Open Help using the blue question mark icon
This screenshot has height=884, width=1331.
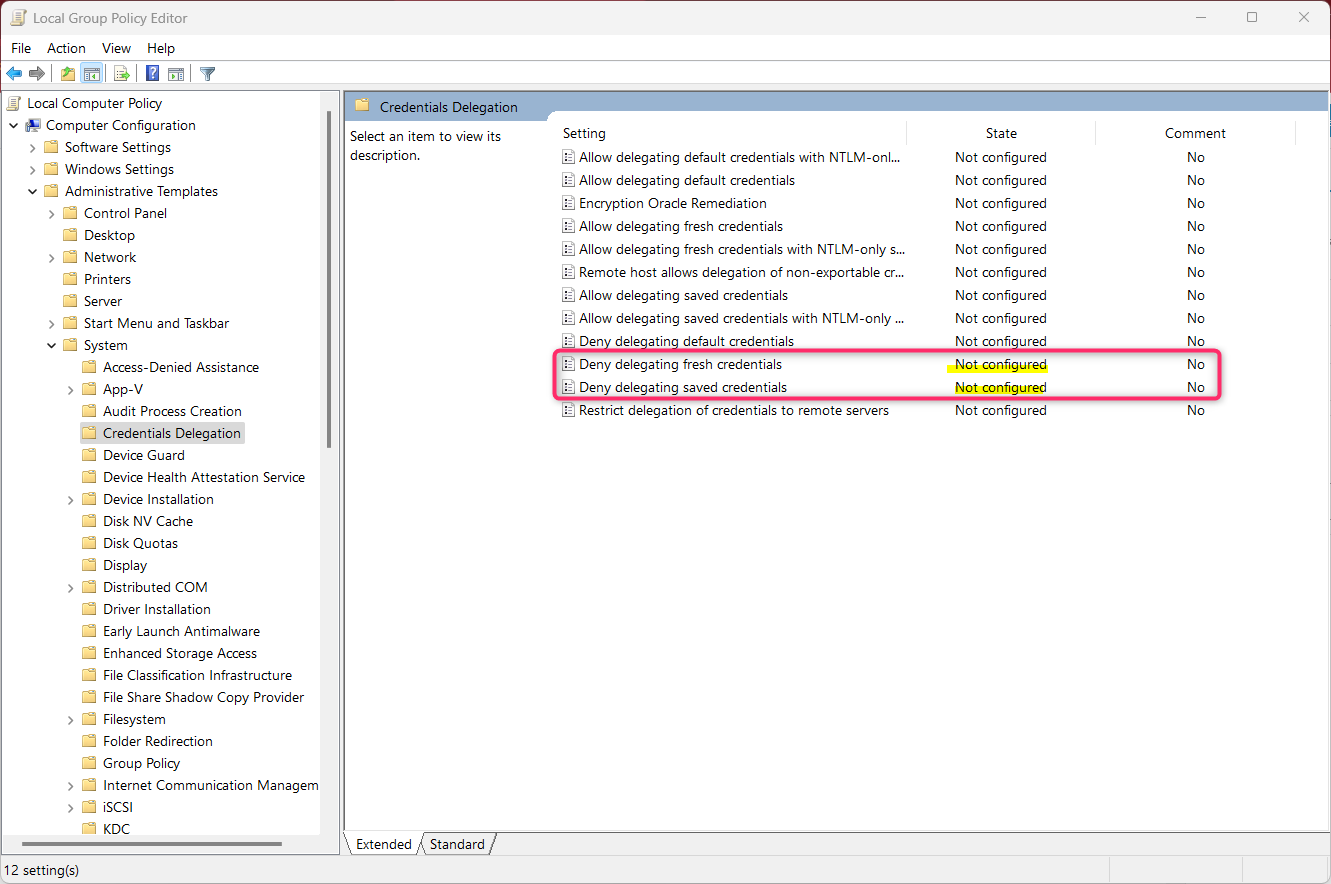tap(151, 72)
